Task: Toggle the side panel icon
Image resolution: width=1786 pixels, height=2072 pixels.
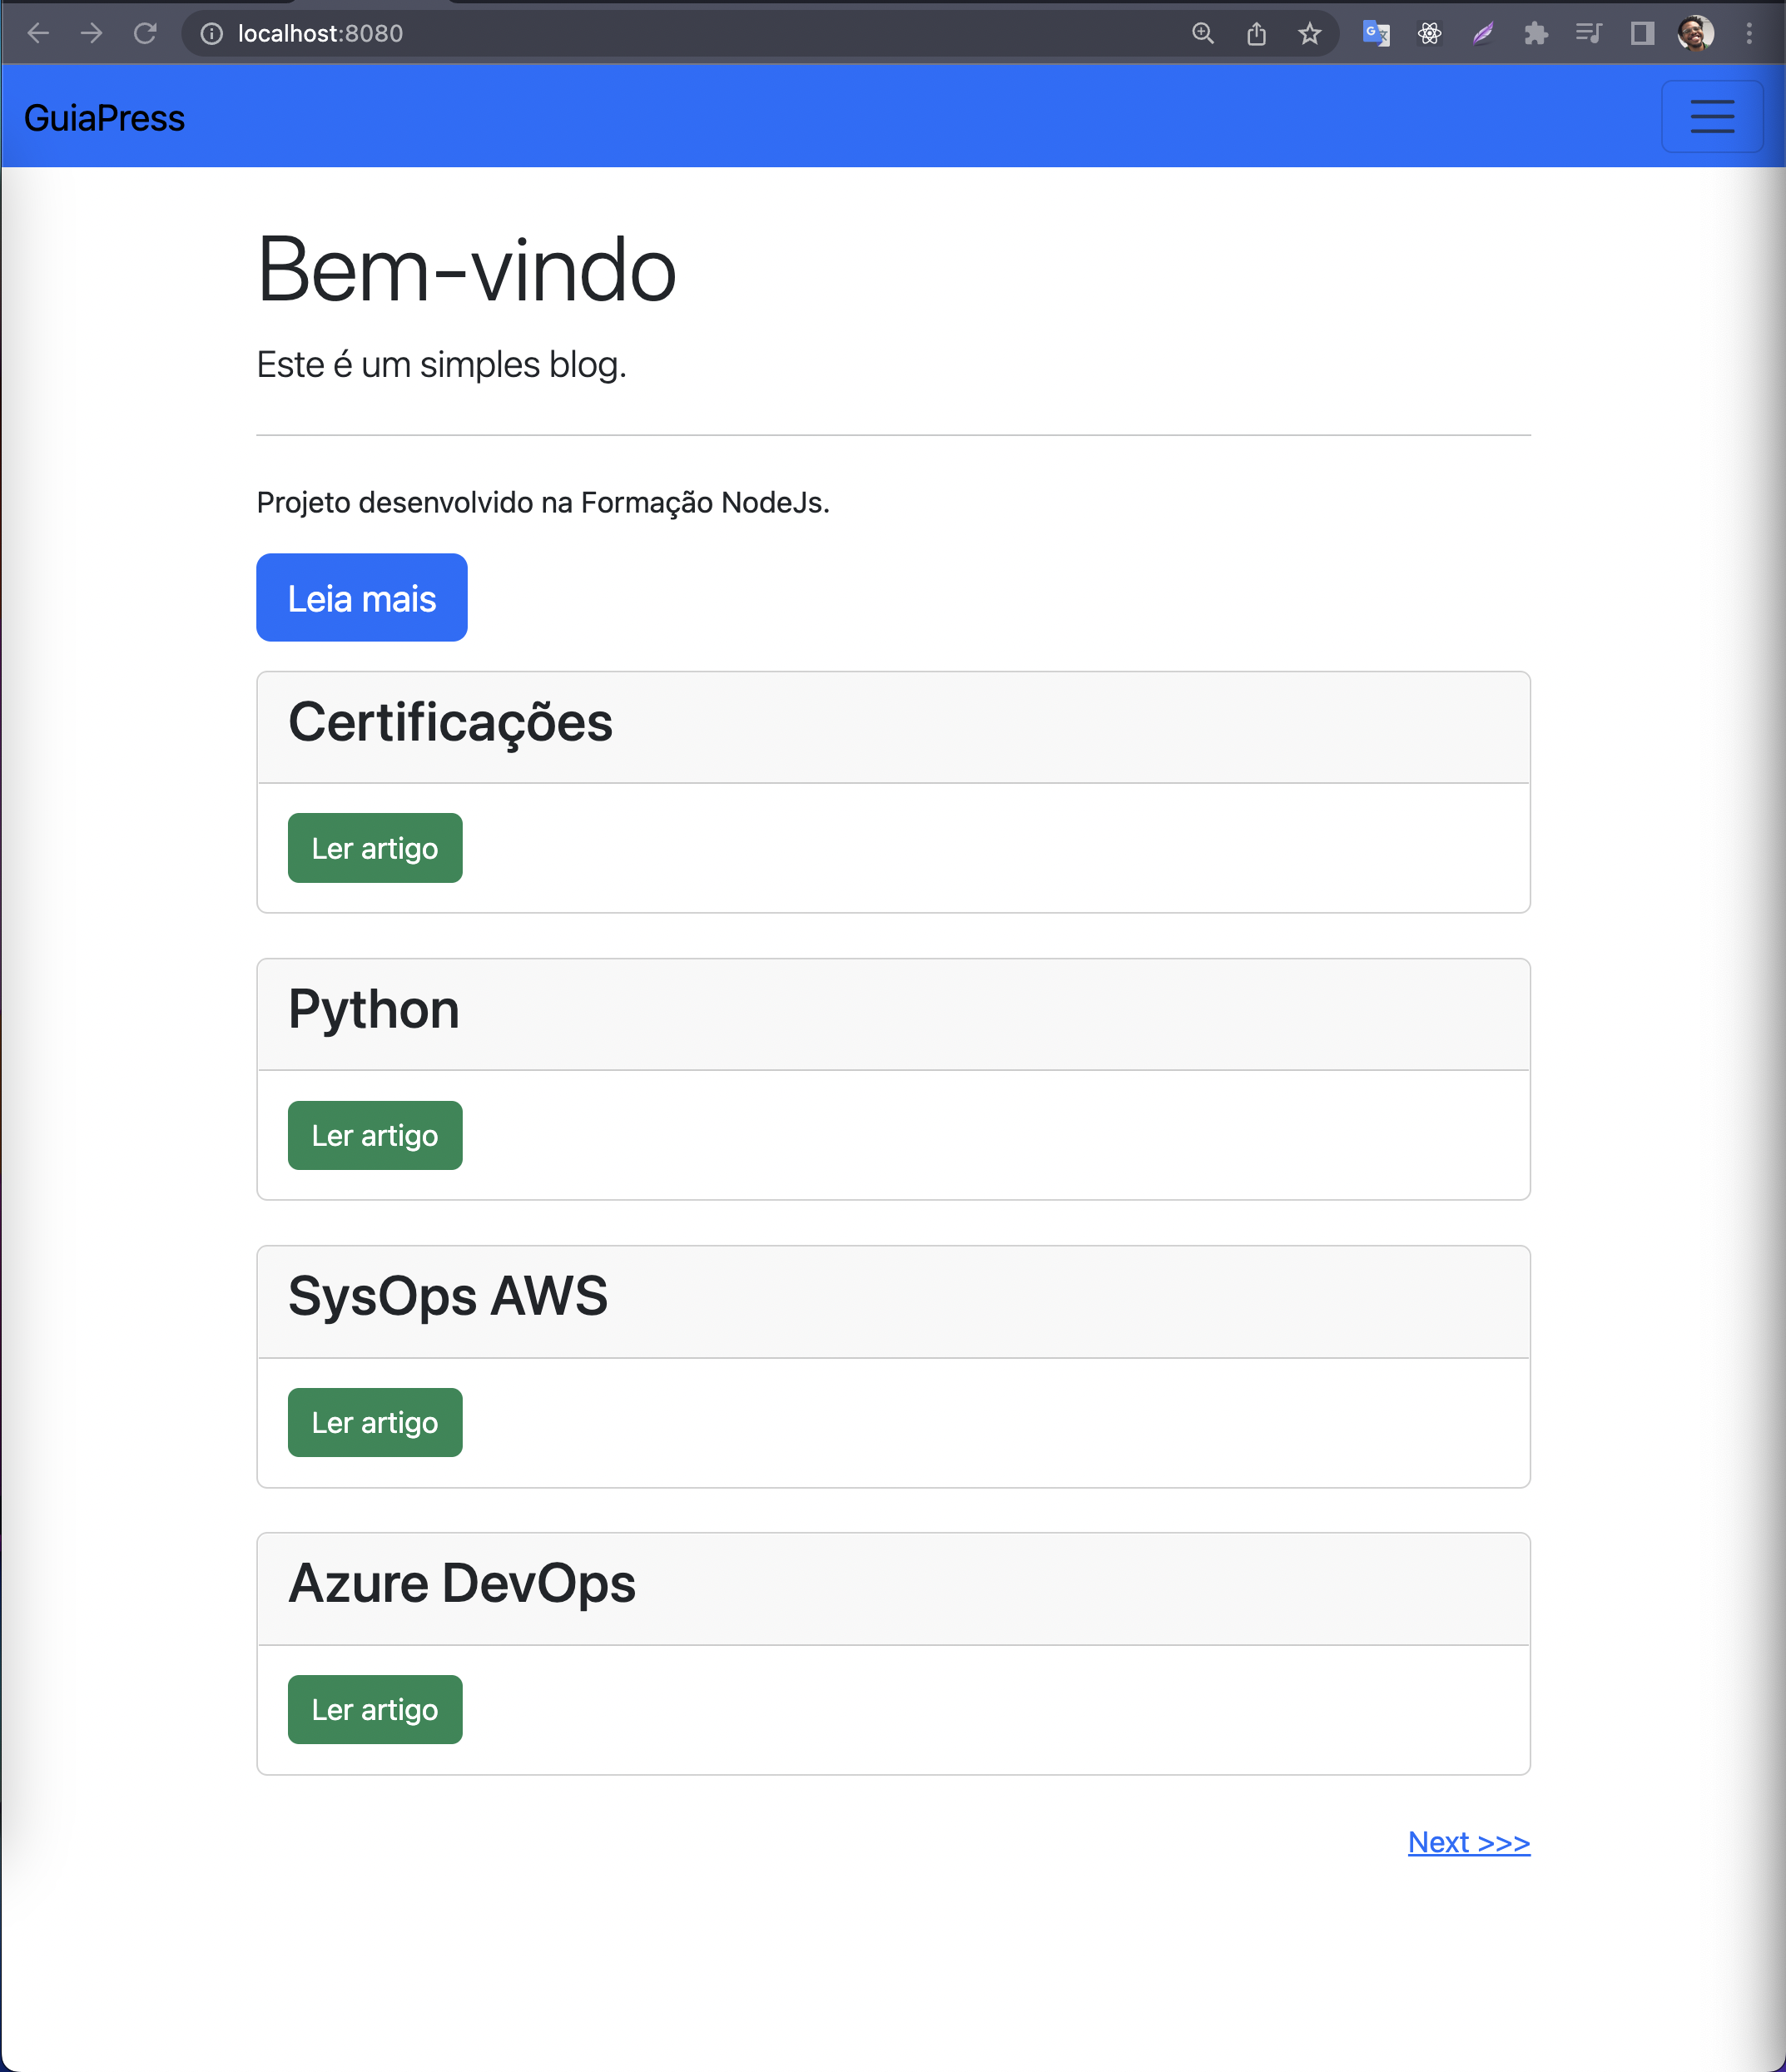Action: [x=1641, y=33]
